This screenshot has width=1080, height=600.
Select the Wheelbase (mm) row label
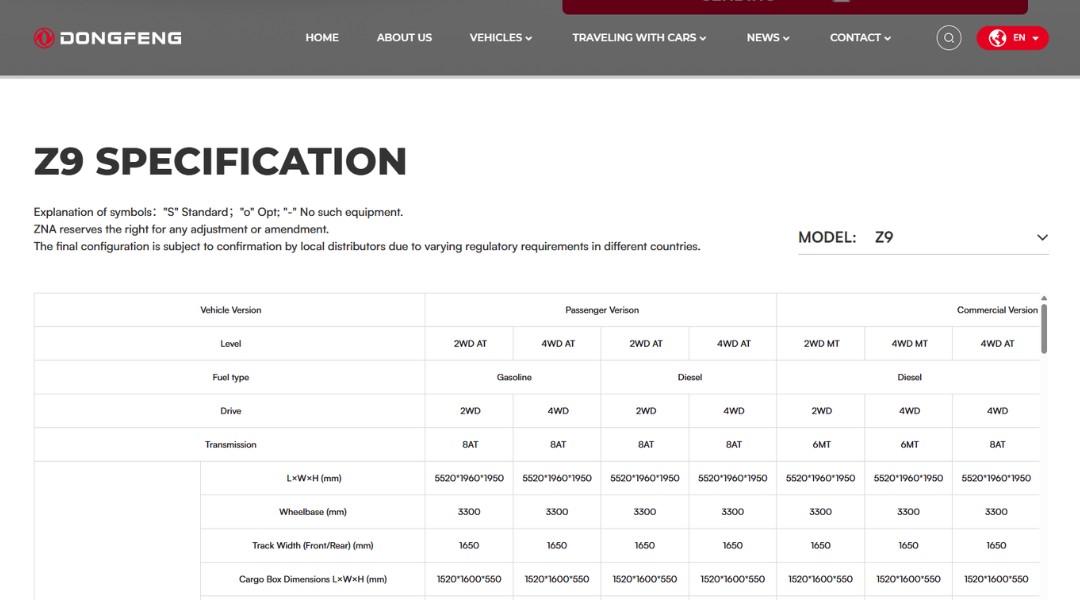tap(313, 512)
